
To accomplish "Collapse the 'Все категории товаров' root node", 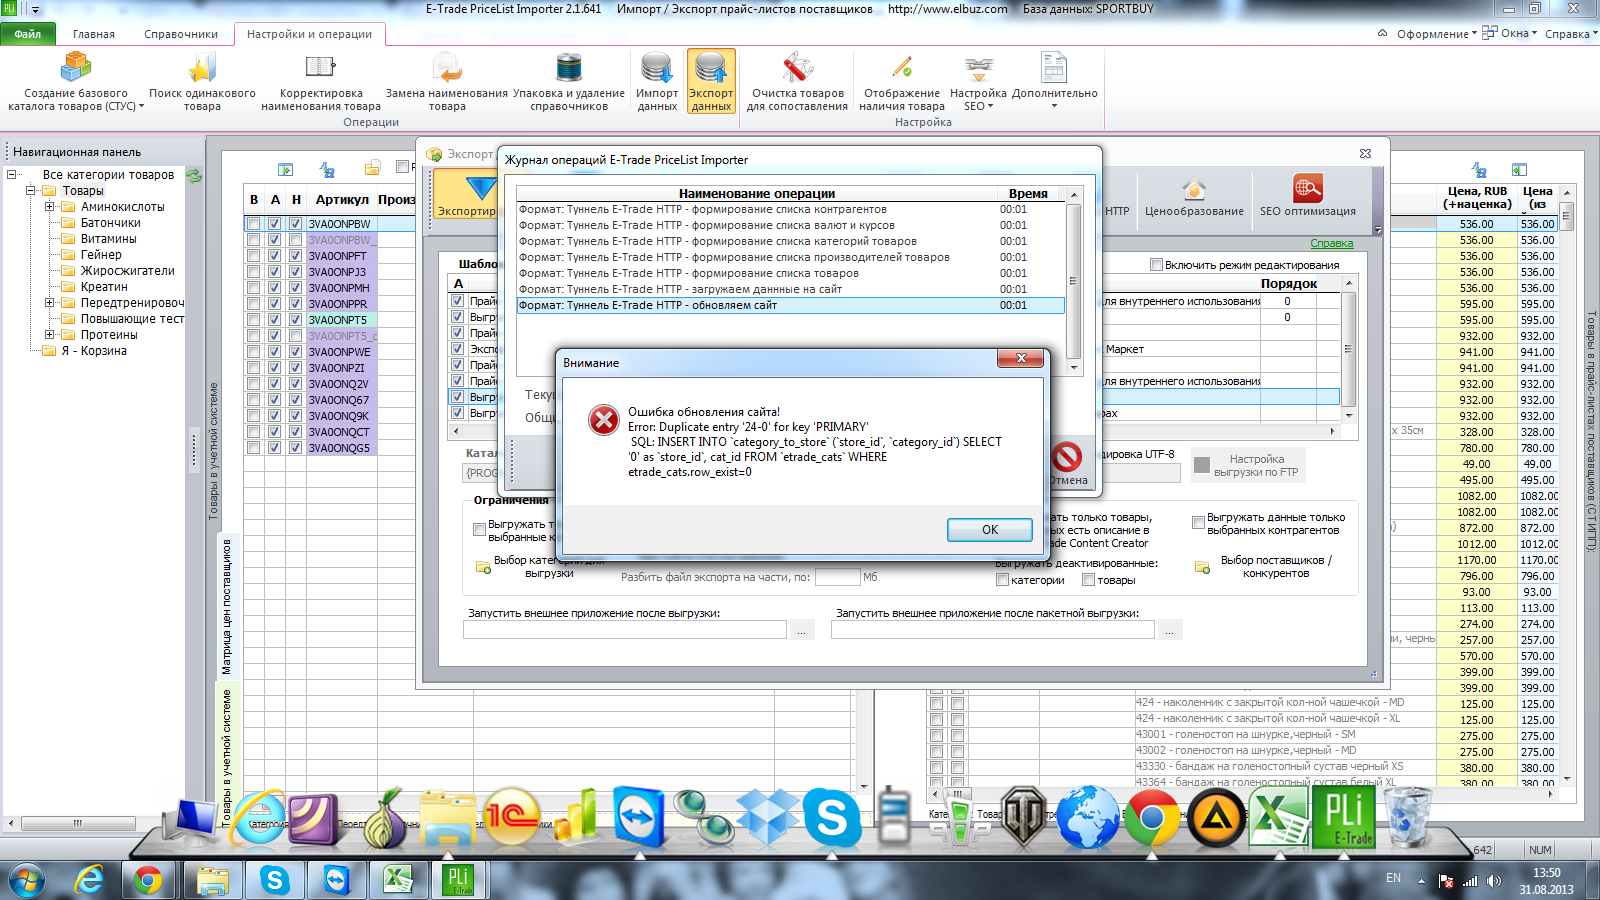I will click(12, 175).
